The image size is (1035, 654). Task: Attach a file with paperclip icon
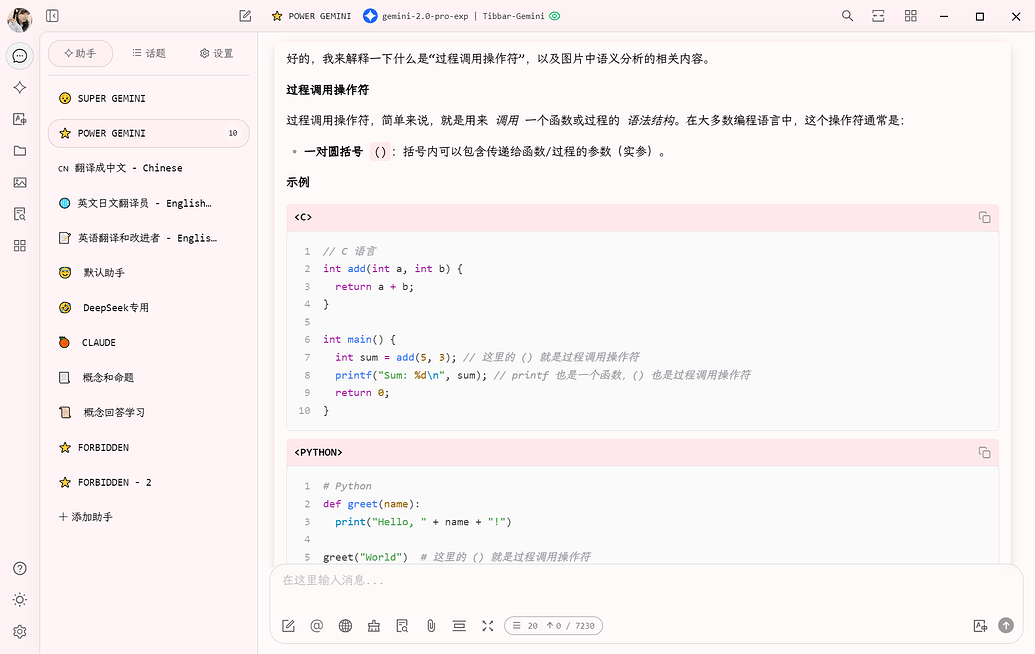(431, 626)
